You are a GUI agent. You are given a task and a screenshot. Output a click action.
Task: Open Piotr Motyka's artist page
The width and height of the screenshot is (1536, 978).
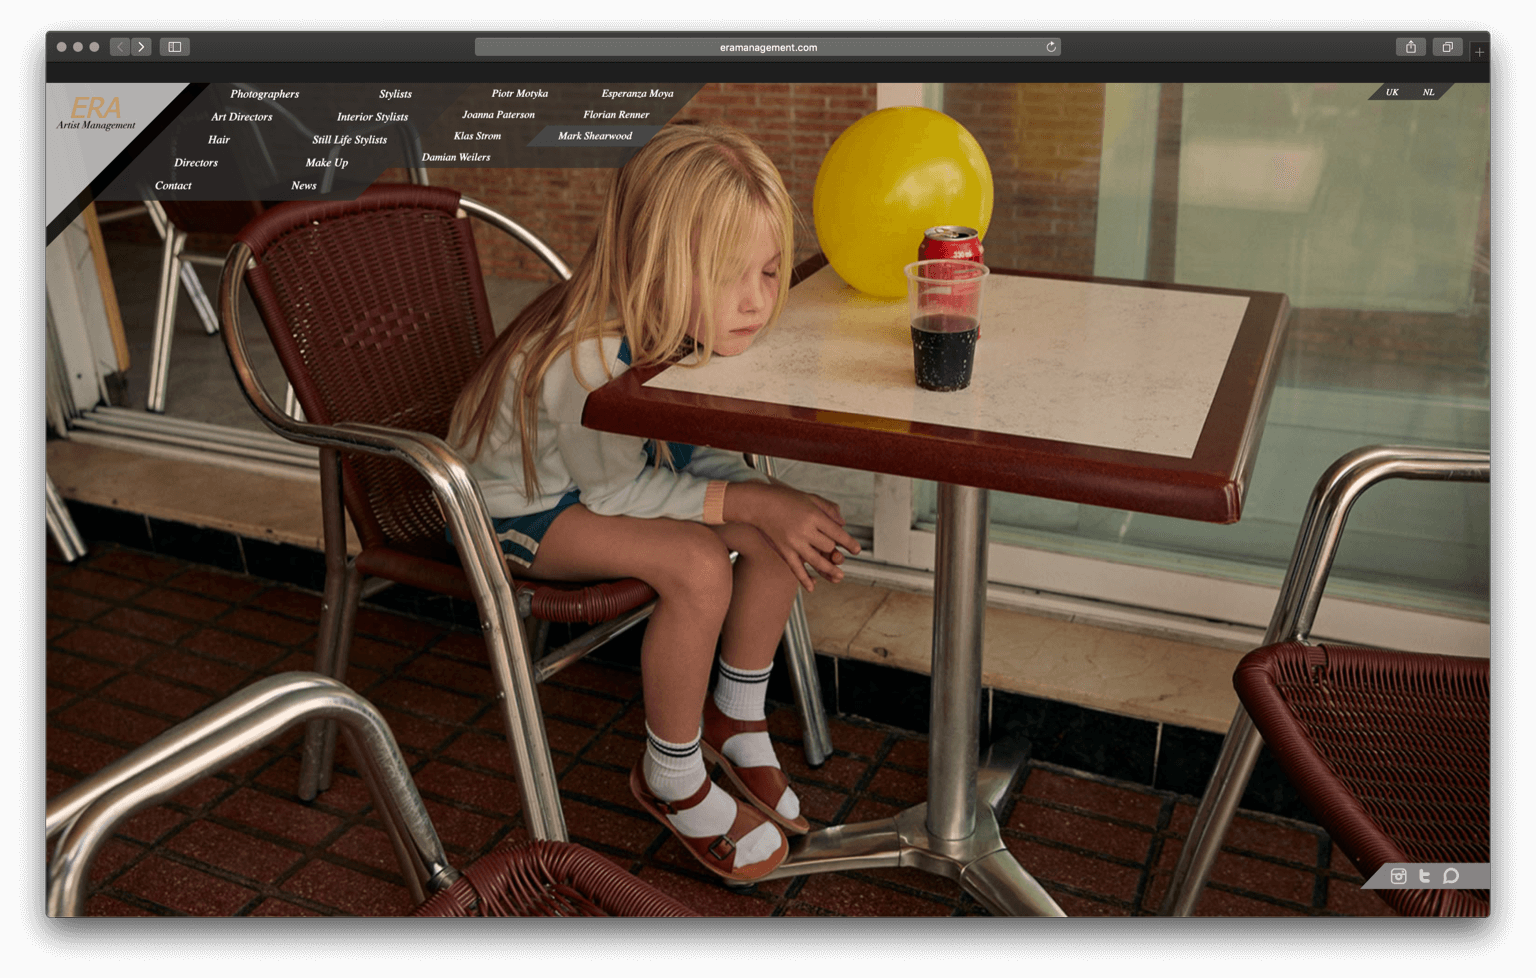519,94
